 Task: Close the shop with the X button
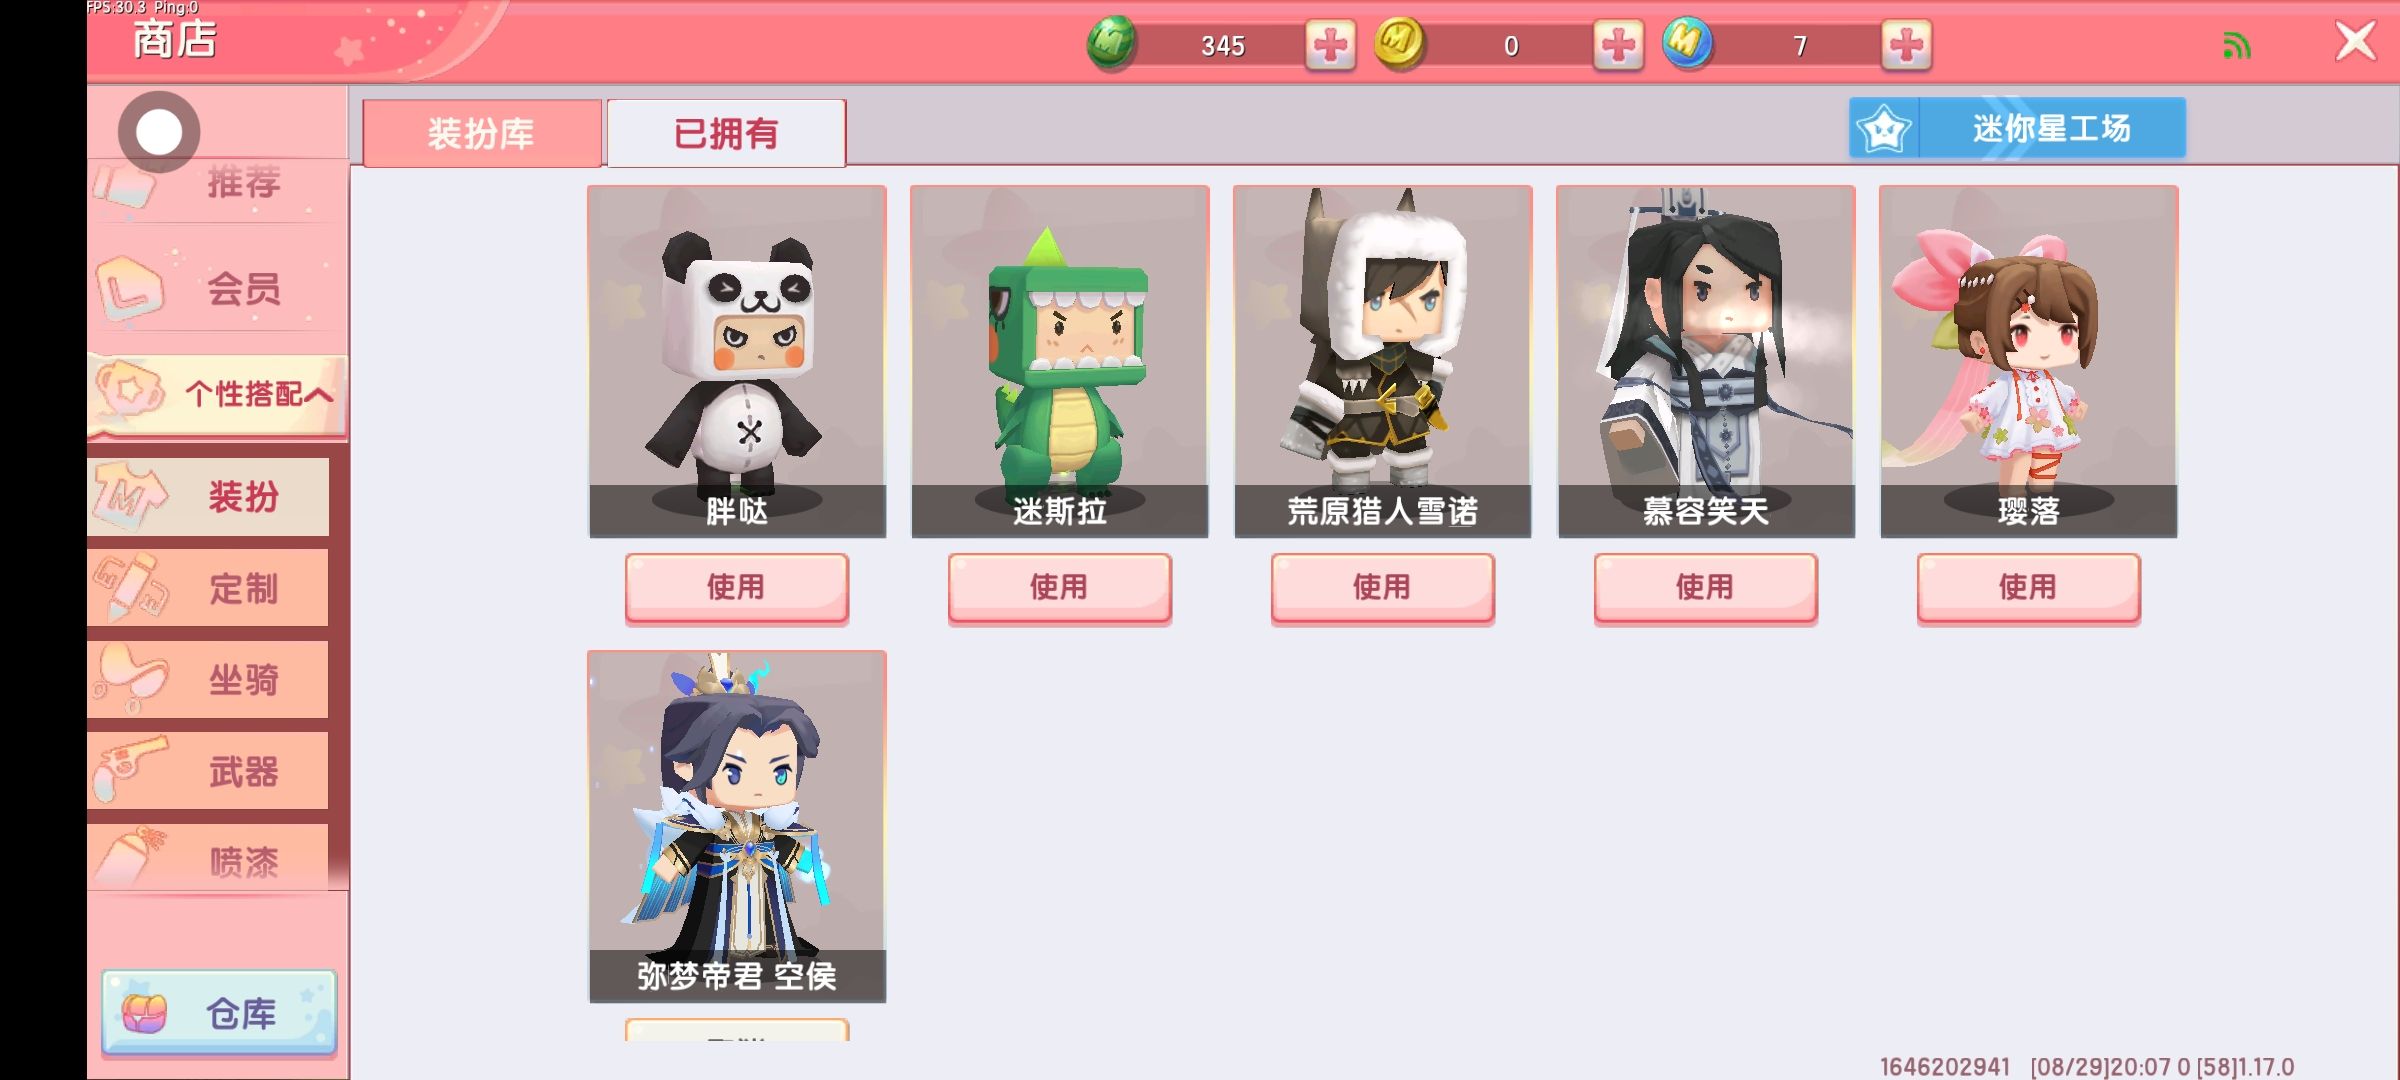[x=2355, y=42]
